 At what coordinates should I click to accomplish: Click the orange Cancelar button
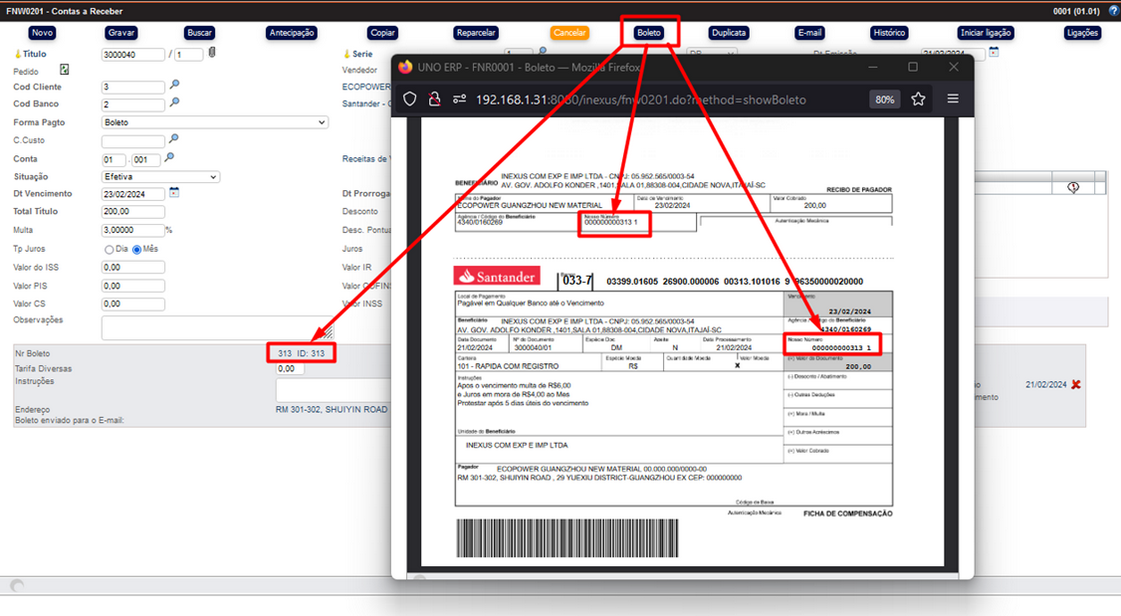click(x=569, y=33)
